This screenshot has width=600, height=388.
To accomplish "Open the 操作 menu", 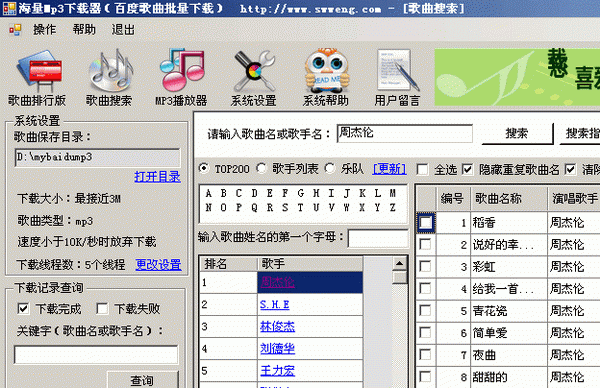I will pos(44,29).
